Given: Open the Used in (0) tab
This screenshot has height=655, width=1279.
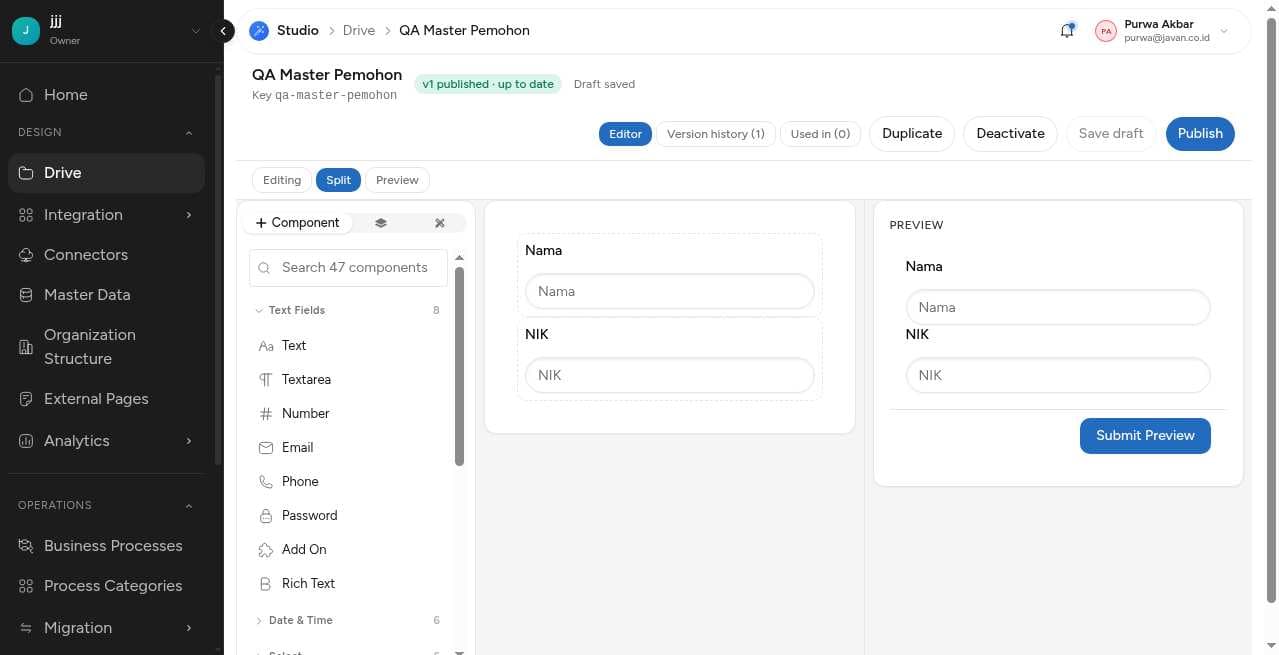Looking at the screenshot, I should click(820, 134).
